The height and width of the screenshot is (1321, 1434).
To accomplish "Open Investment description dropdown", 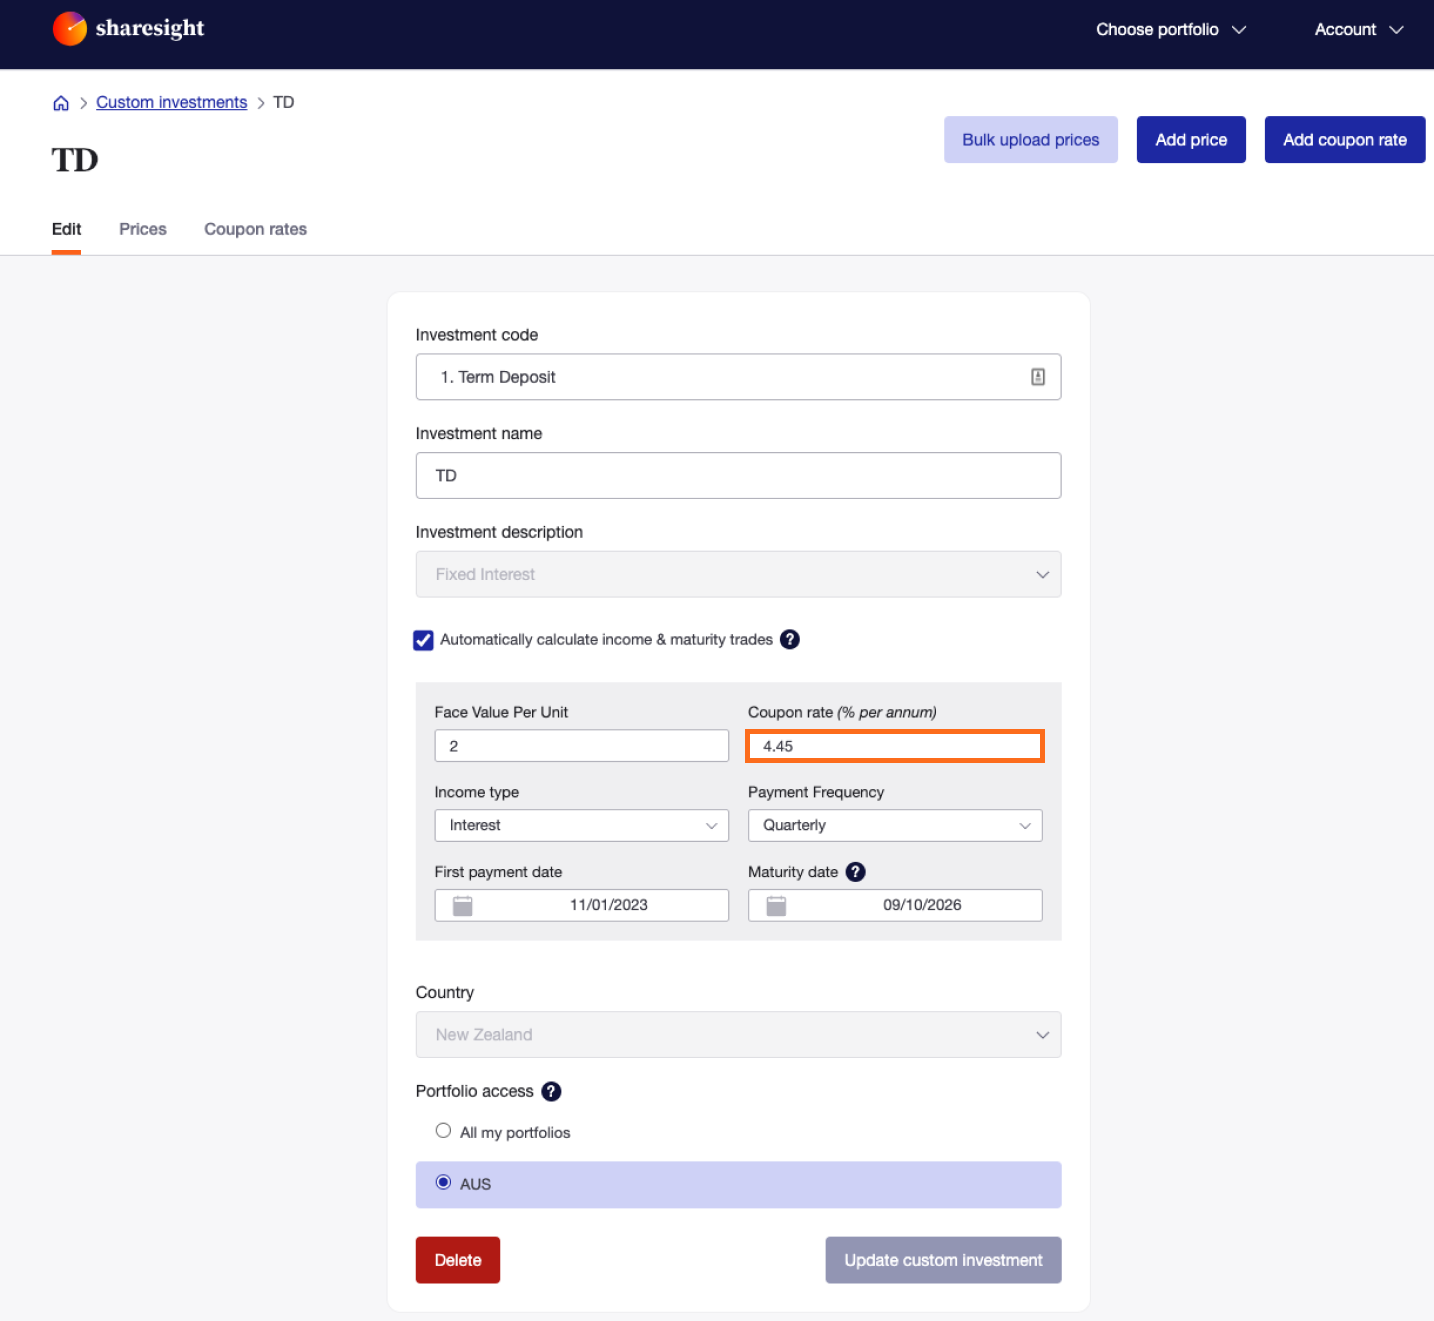I will [x=738, y=574].
